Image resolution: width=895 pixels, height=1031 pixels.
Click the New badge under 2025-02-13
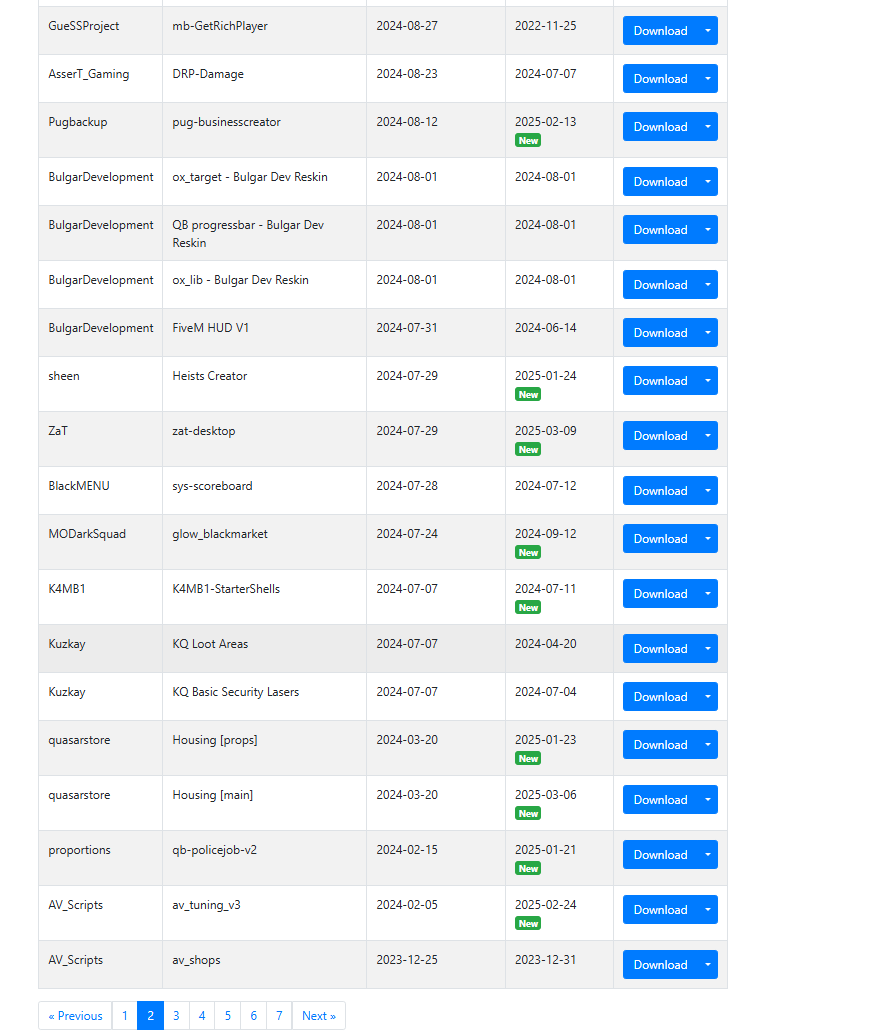point(528,141)
